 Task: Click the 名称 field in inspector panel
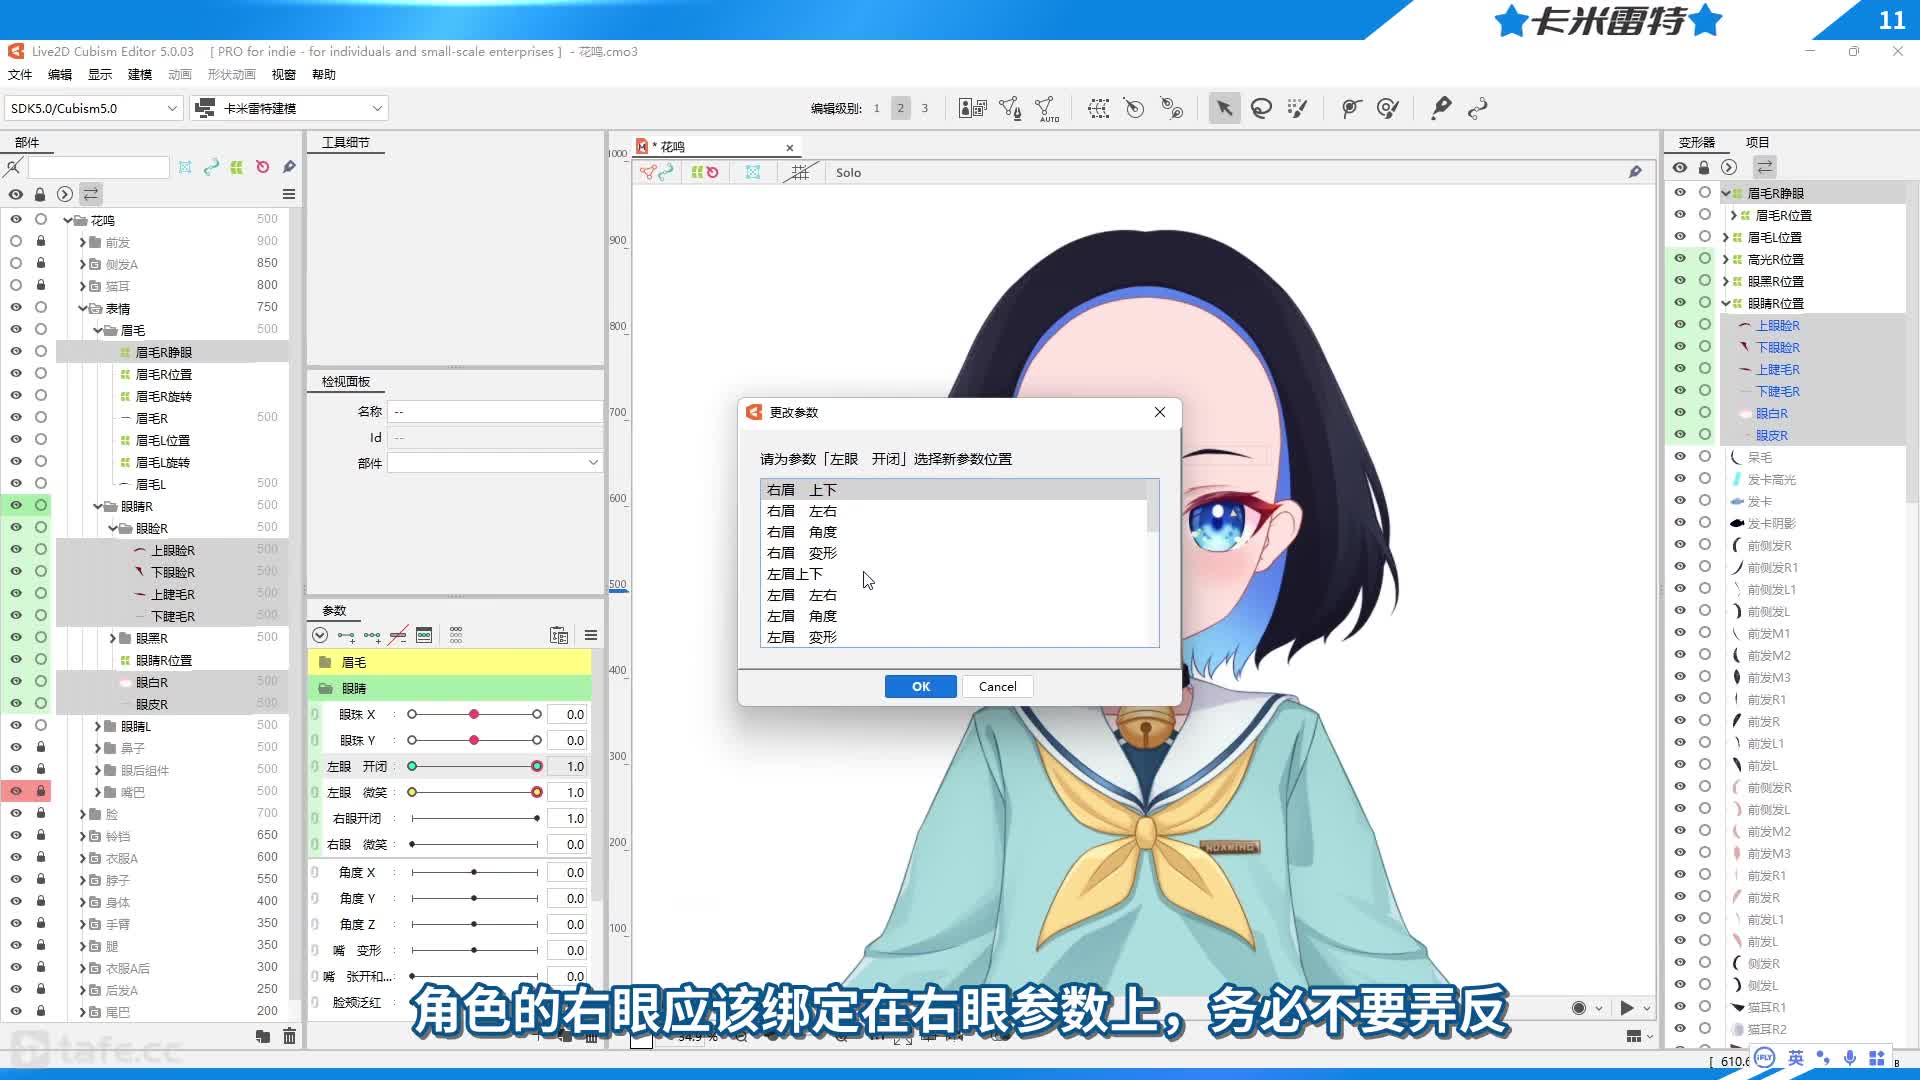point(495,411)
